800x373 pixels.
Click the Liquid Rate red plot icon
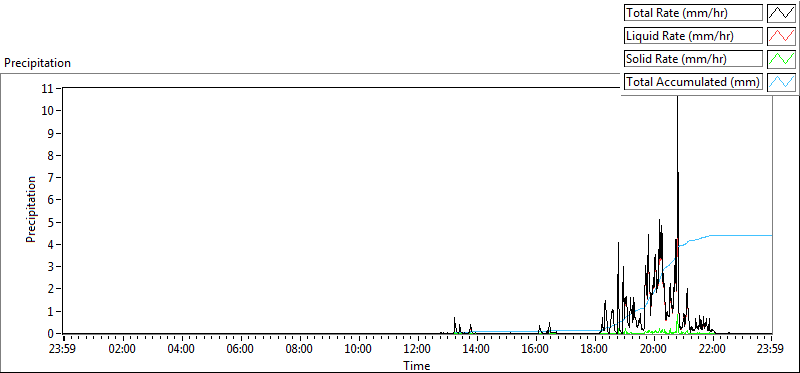tap(781, 36)
